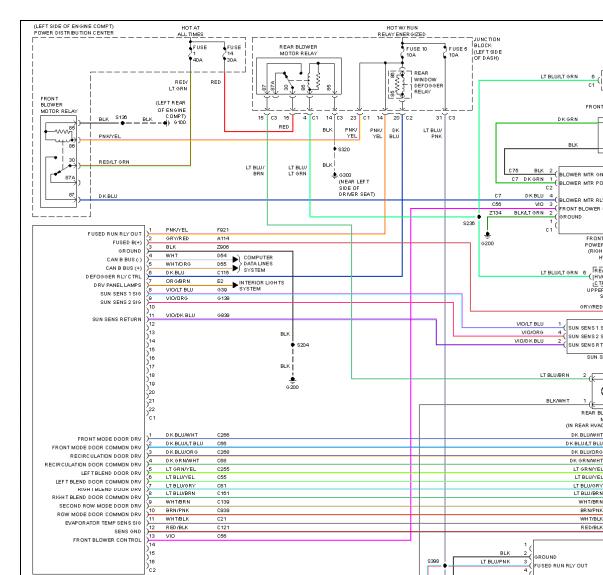603x575 pixels.
Task: Select the FUSE 14 30A label
Action: click(x=234, y=53)
